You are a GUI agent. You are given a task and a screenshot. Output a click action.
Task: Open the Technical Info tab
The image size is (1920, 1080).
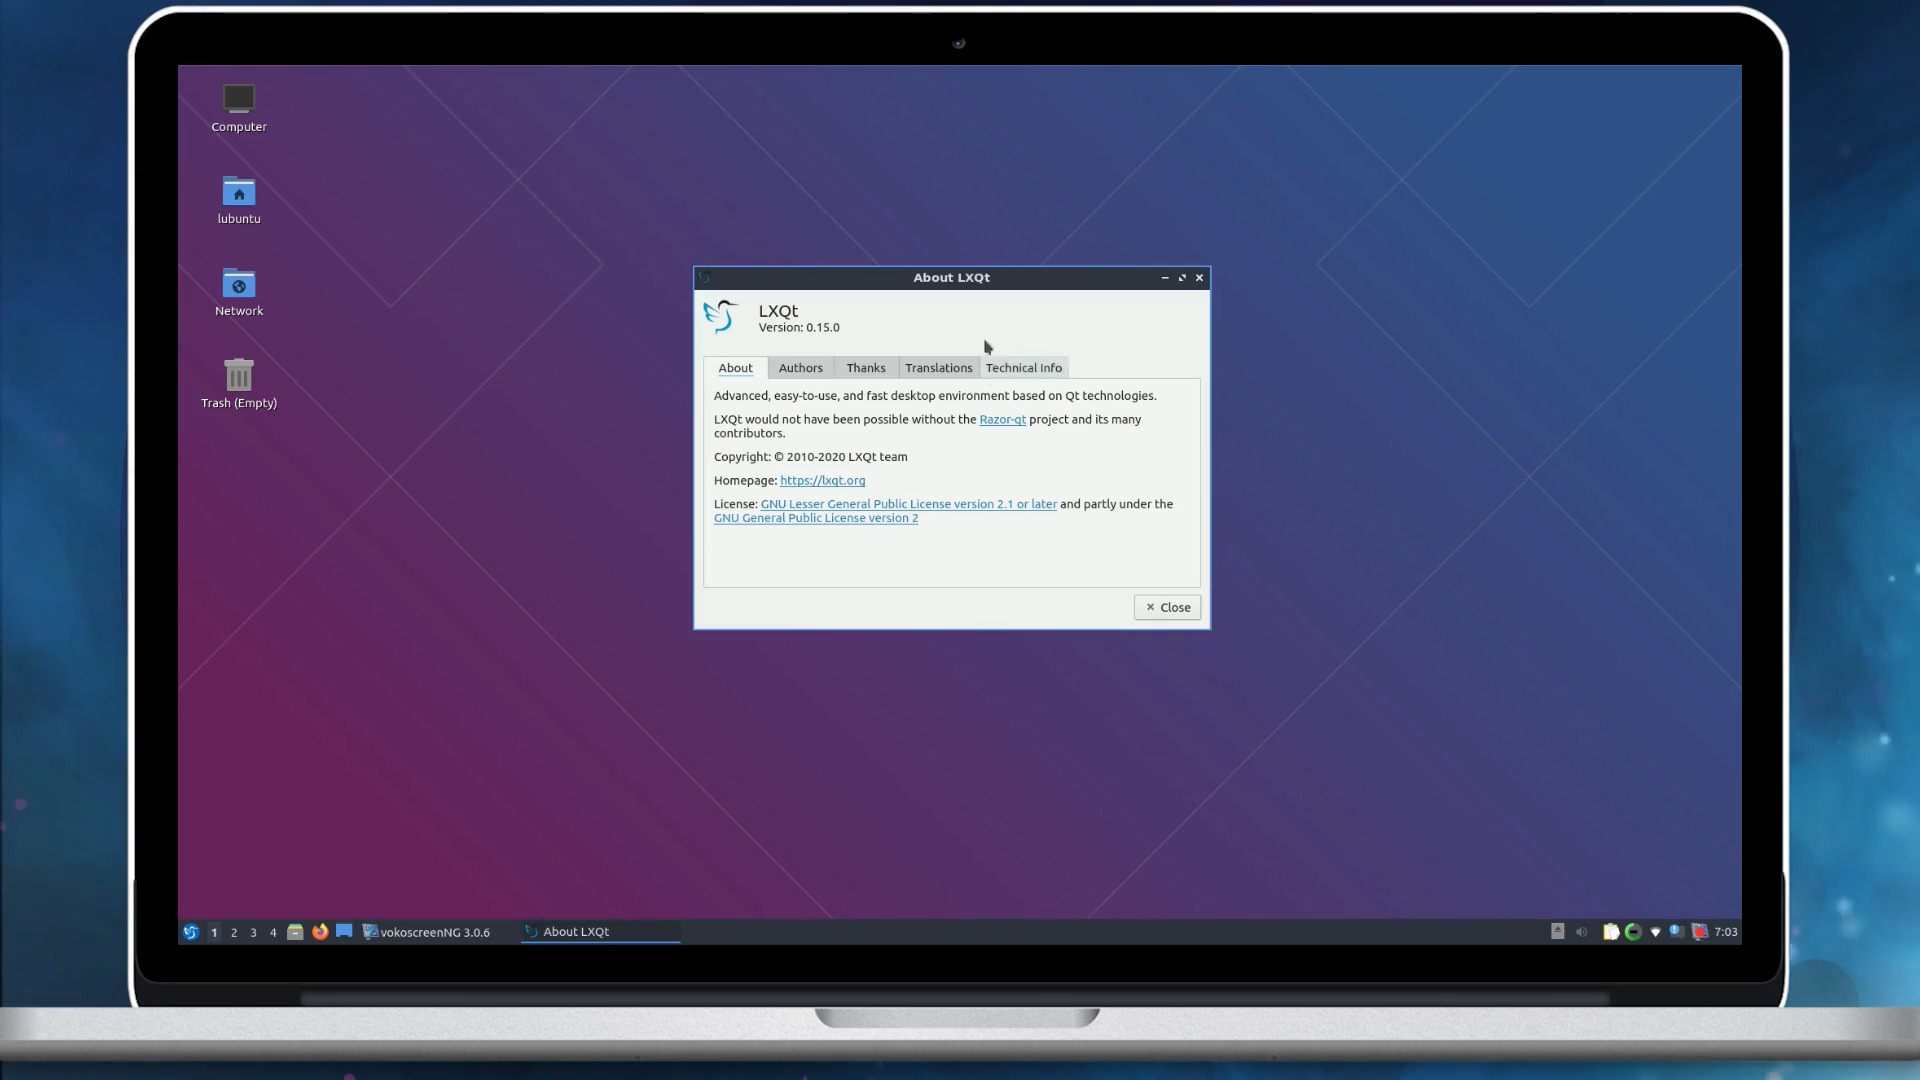coord(1023,368)
